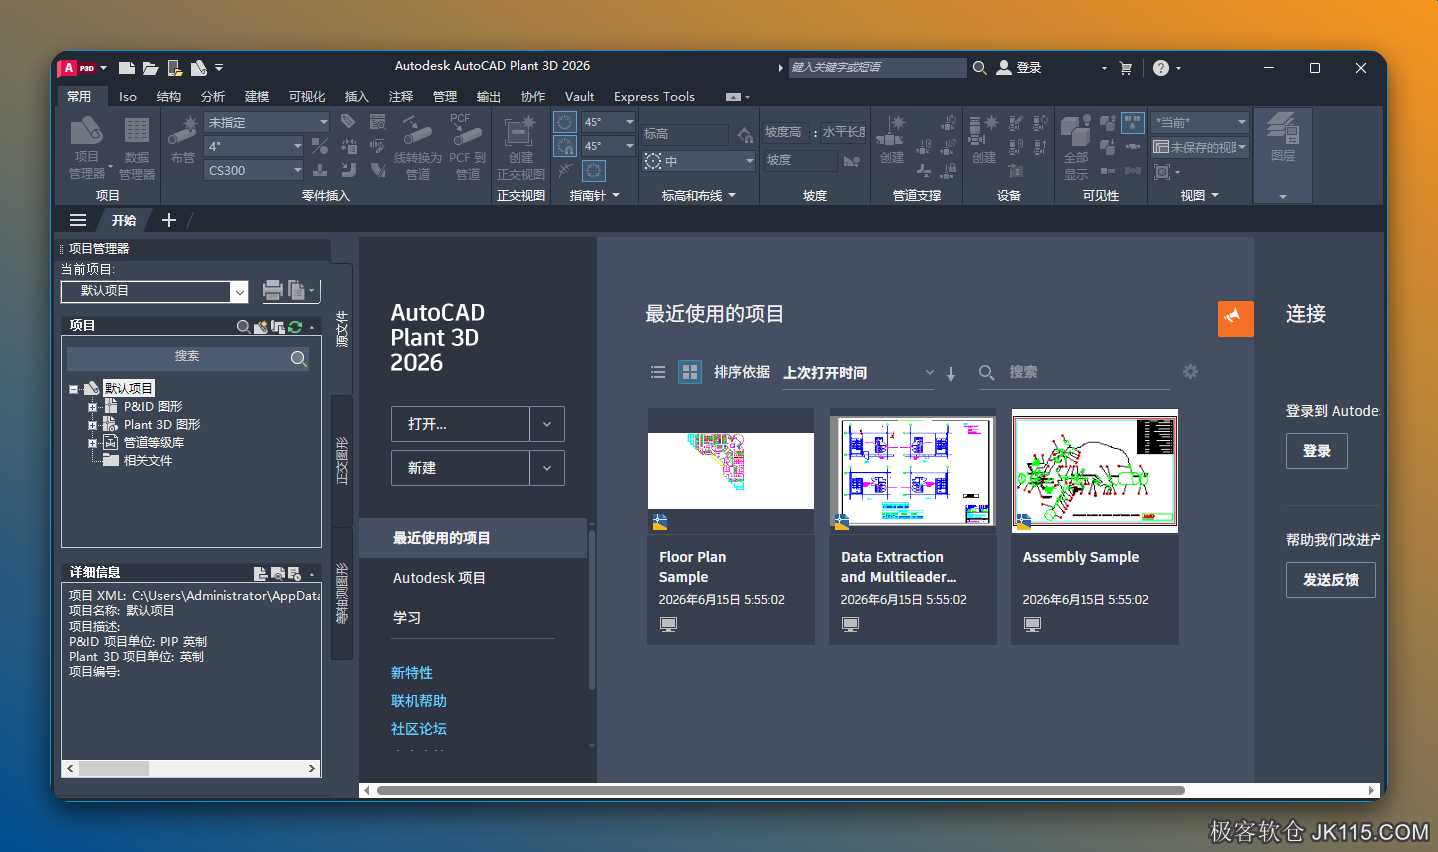Open the 项目管理器 ribbon tool
The image size is (1438, 852).
87,147
